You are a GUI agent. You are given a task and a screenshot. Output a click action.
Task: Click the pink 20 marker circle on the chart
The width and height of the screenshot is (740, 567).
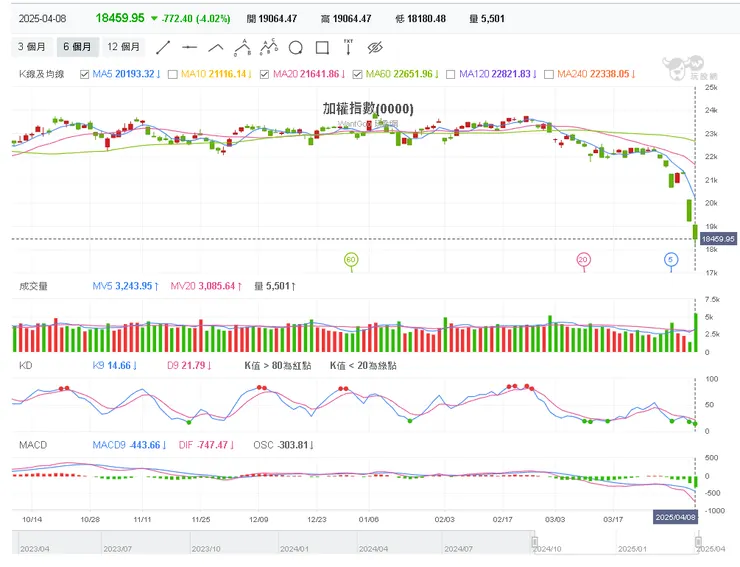click(x=584, y=259)
